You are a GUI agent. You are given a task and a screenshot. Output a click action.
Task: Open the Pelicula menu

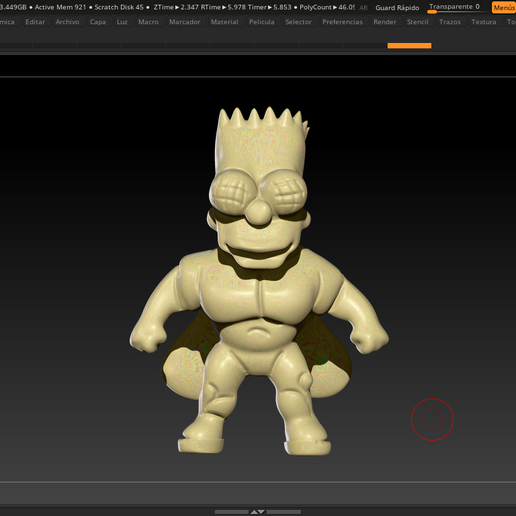[x=262, y=22]
